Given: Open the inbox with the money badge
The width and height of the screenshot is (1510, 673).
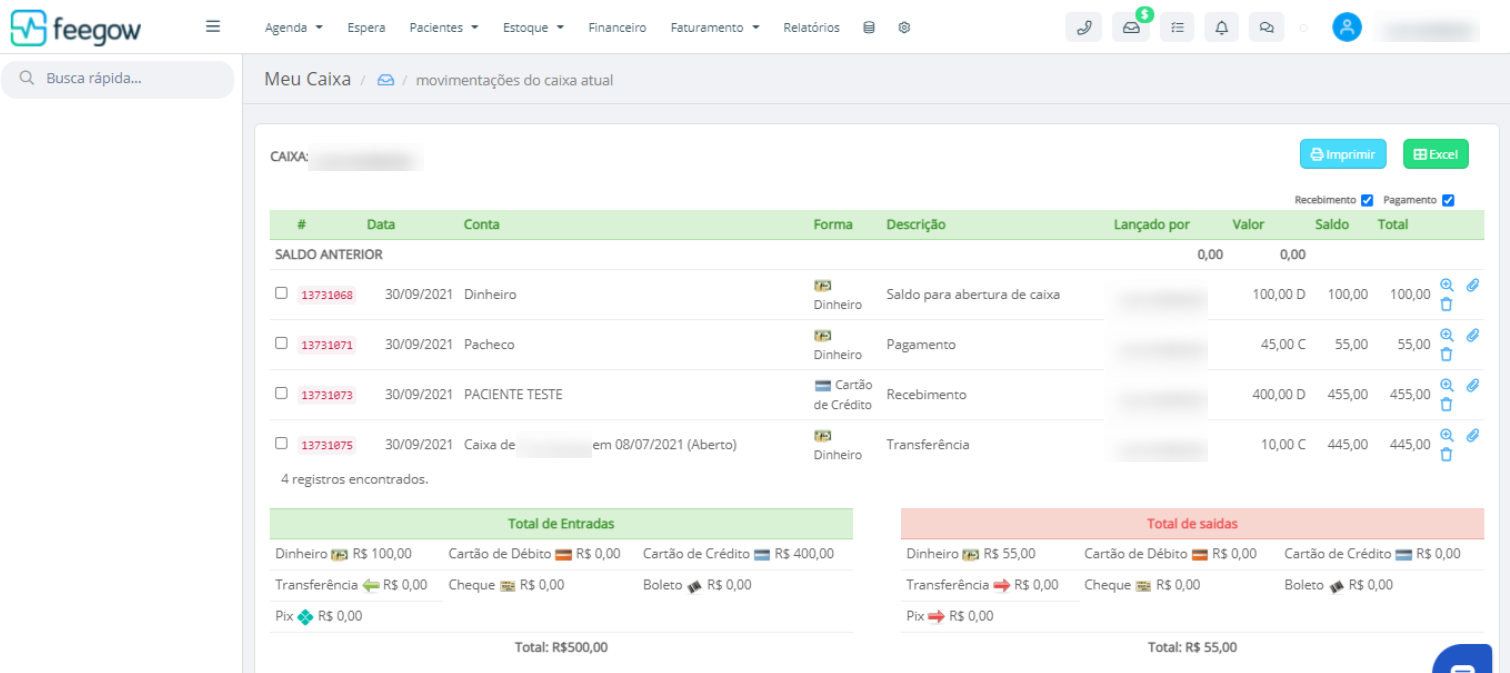Looking at the screenshot, I should pyautogui.click(x=1130, y=27).
